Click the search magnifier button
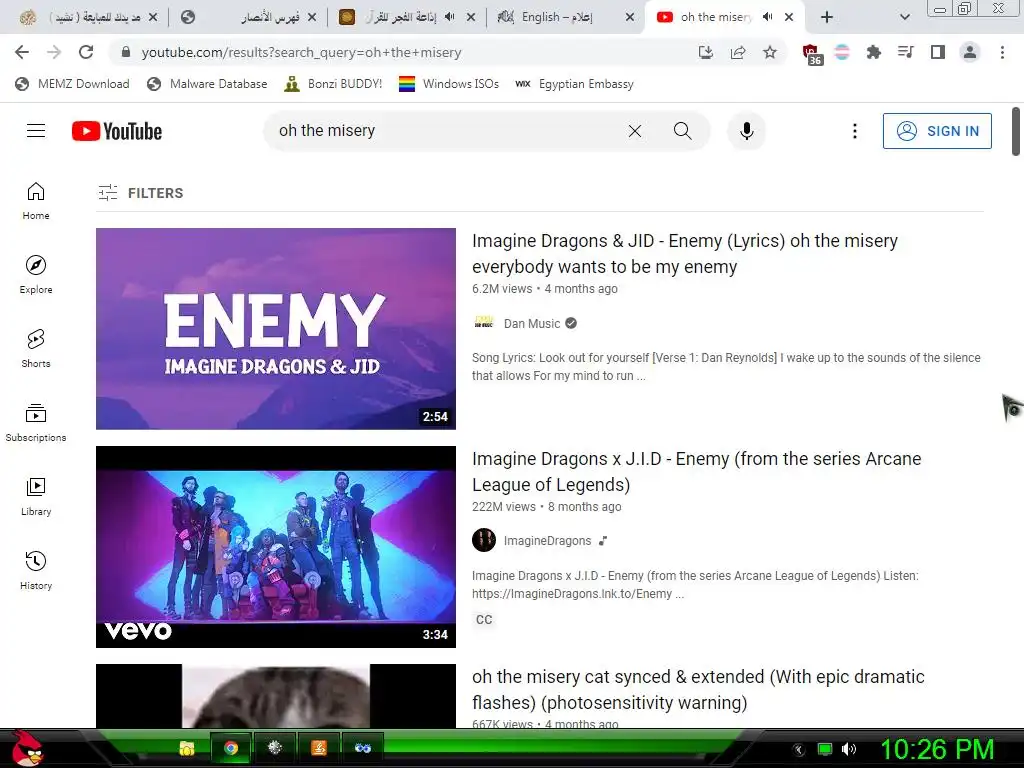This screenshot has width=1024, height=768. tap(682, 131)
